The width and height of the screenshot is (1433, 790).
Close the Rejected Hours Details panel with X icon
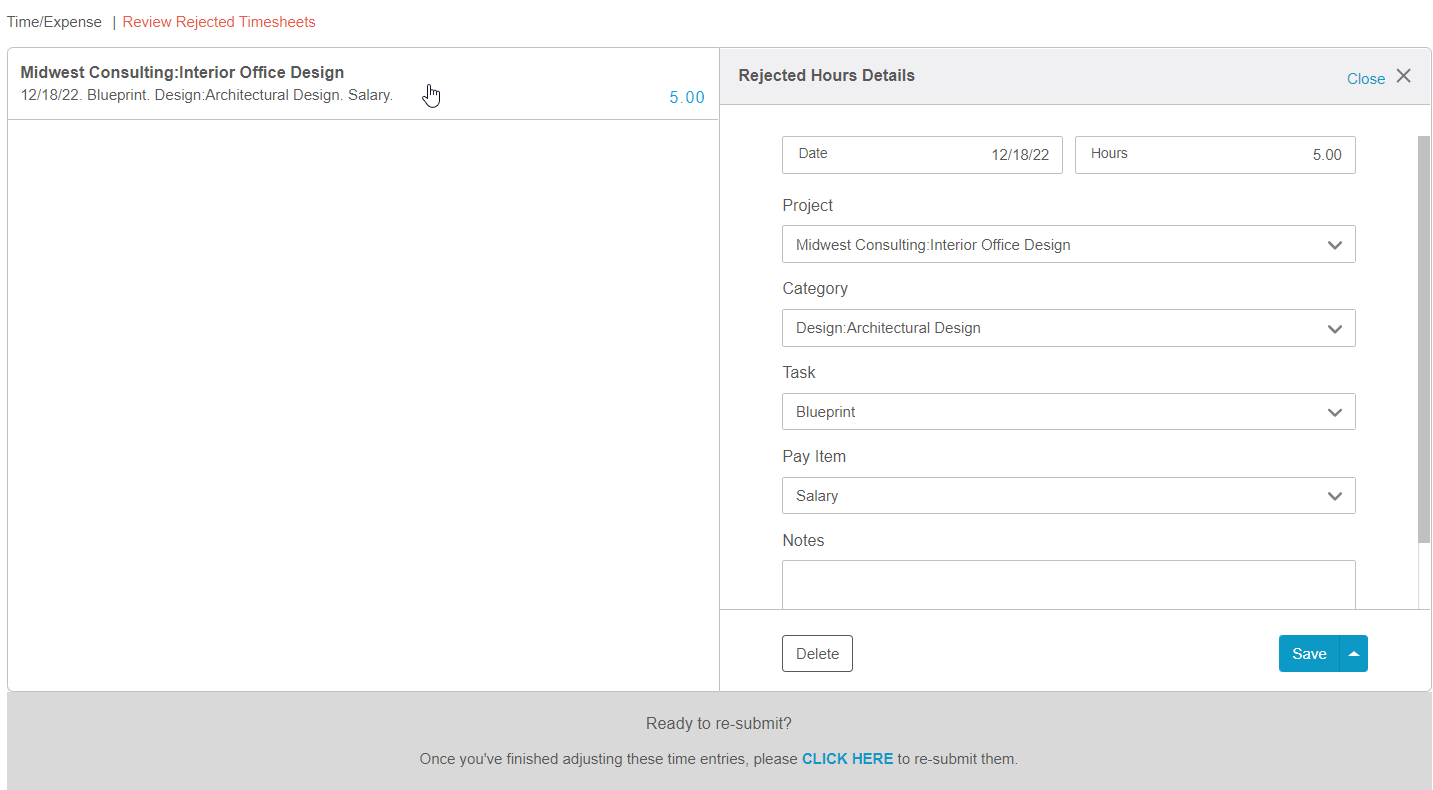point(1403,76)
